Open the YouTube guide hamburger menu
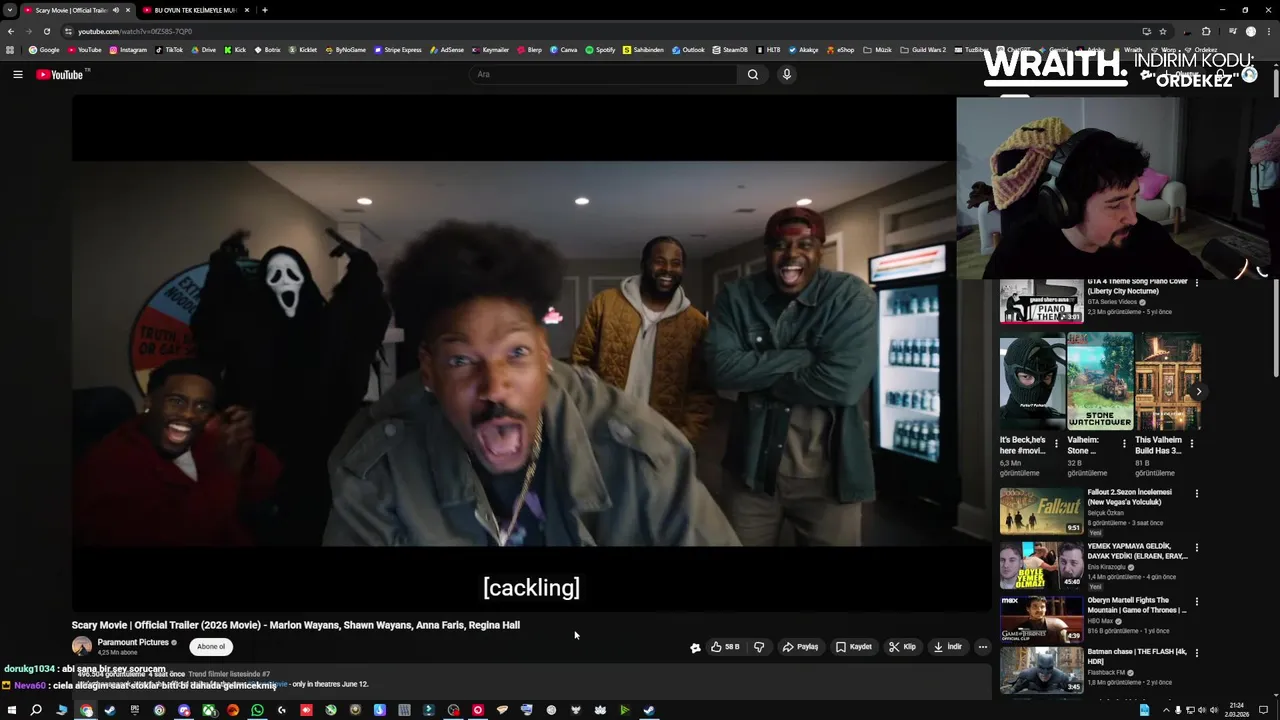This screenshot has height=720, width=1280. (18, 74)
